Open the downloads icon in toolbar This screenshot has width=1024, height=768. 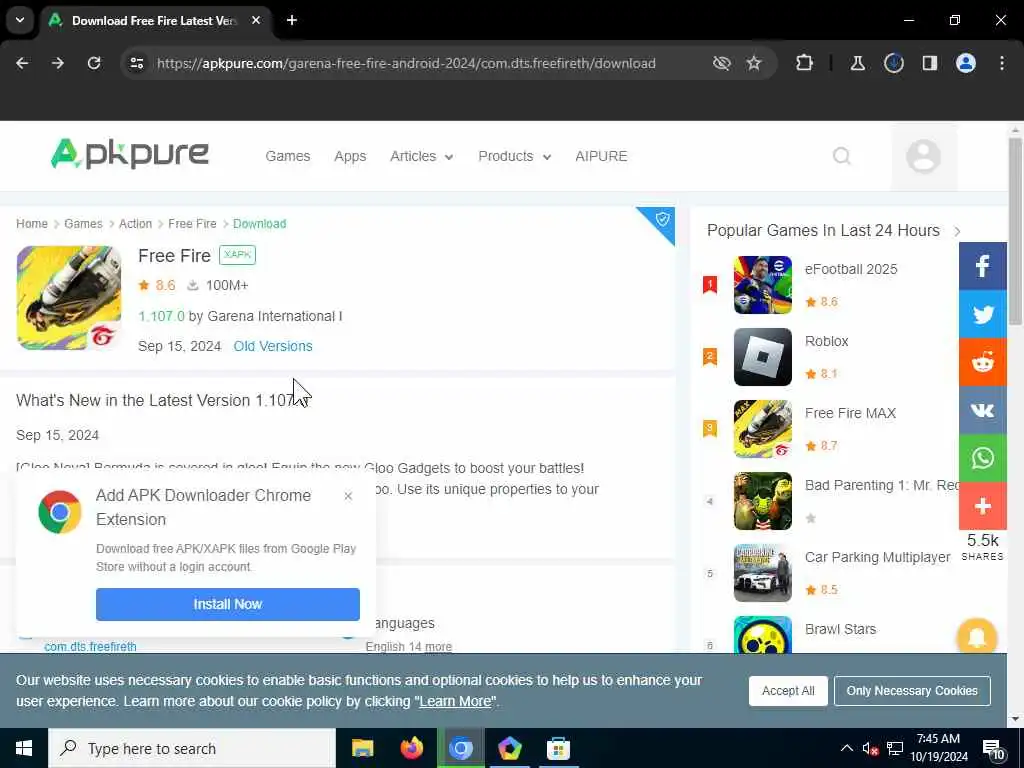[893, 63]
